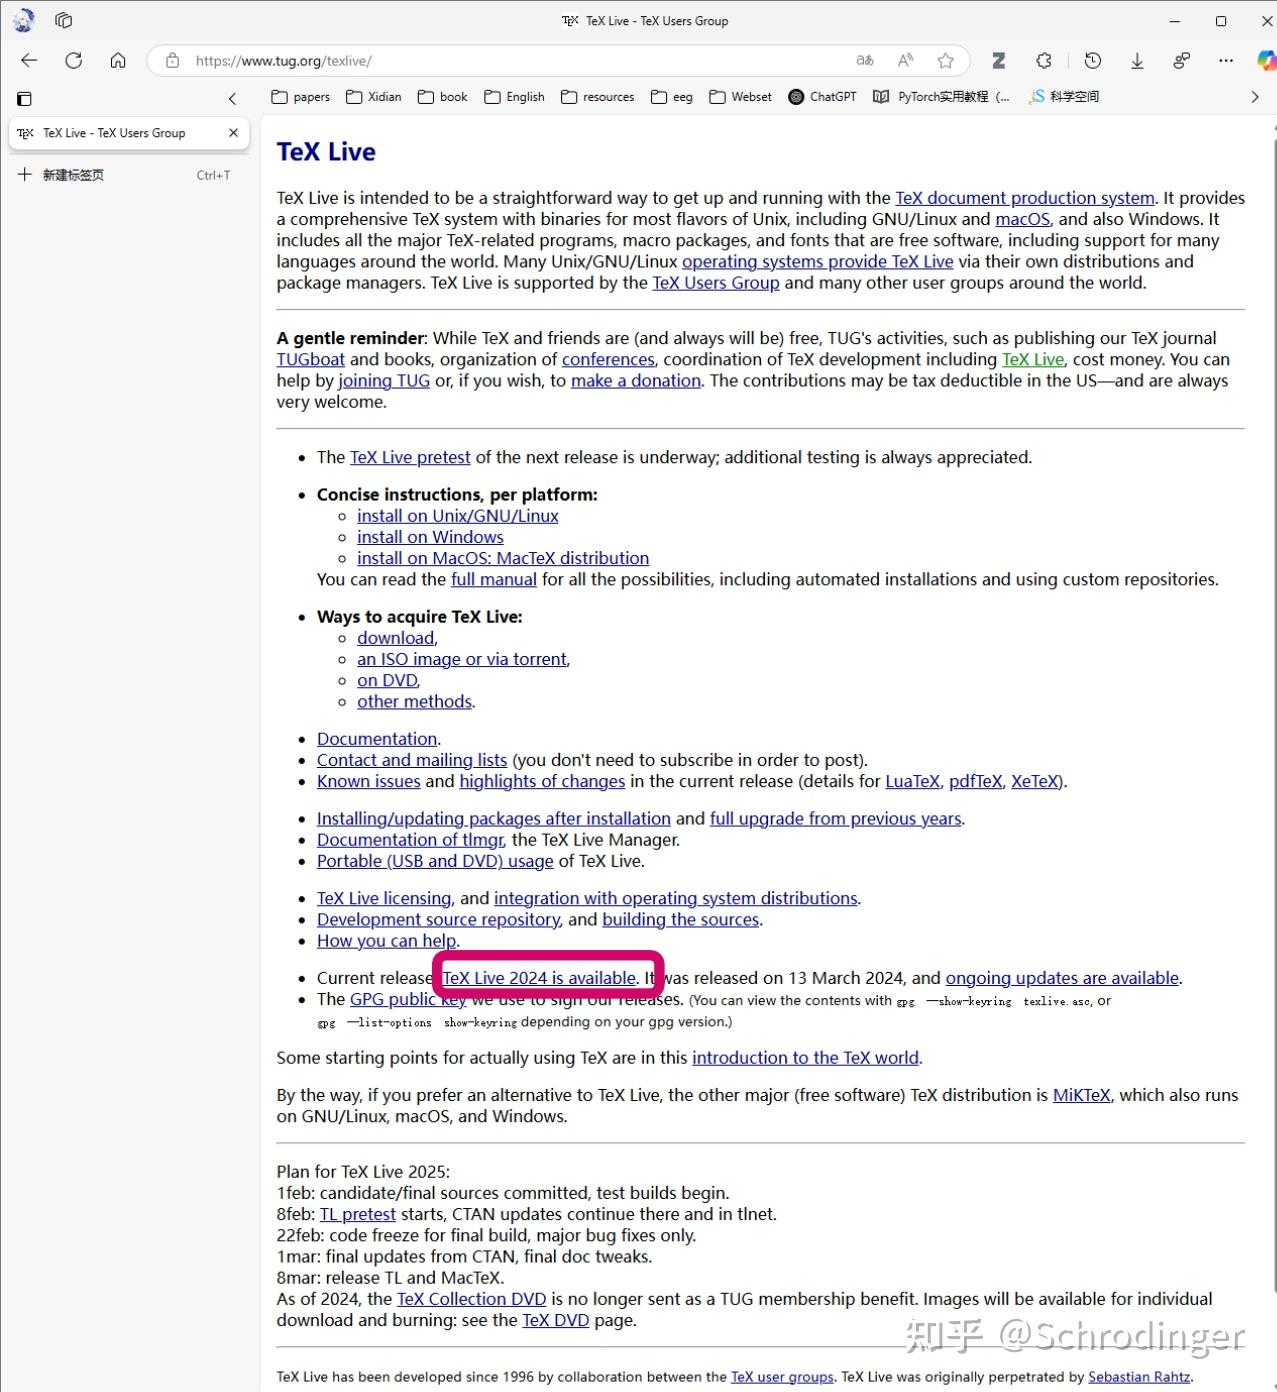Follow the TeX Users Group link

coord(716,283)
